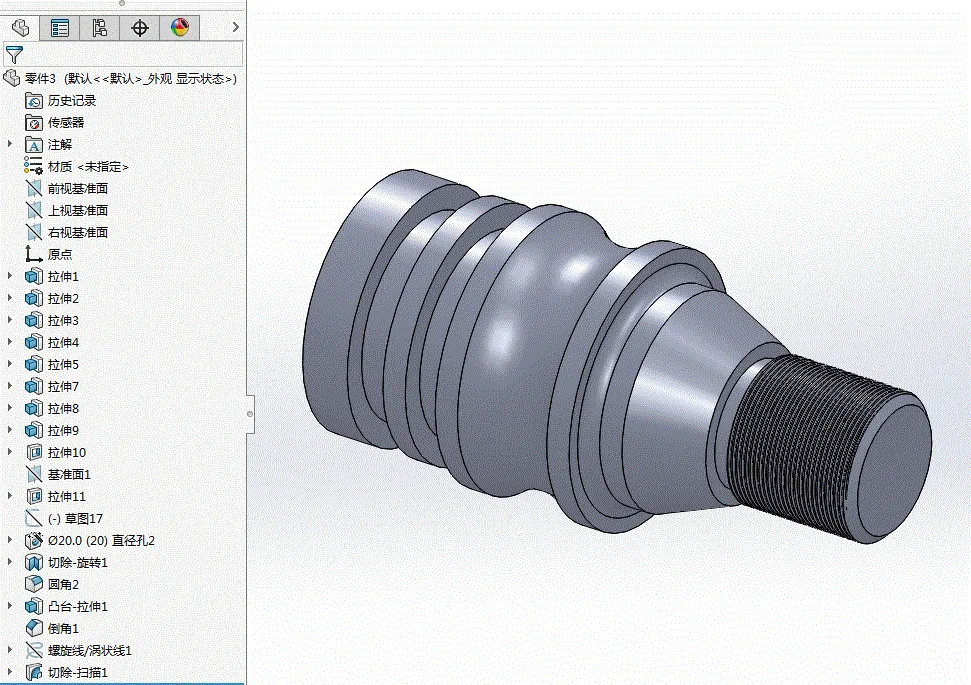Select the 基准面1 reference plane icon
This screenshot has height=685, width=971.
33,474
